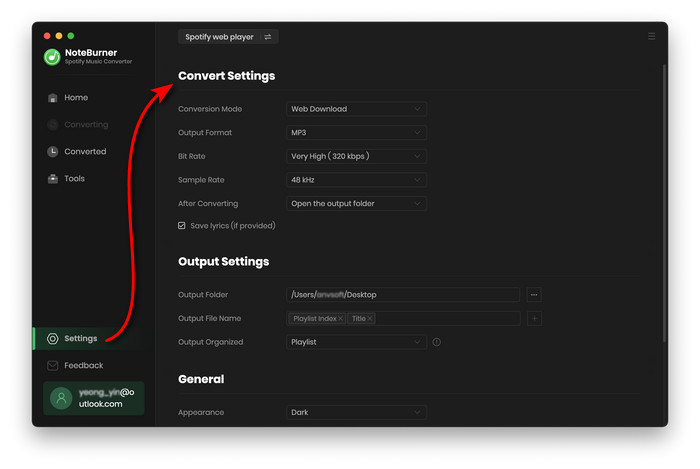Click the Output File Name field
The width and height of the screenshot is (700, 469).
[x=403, y=318]
